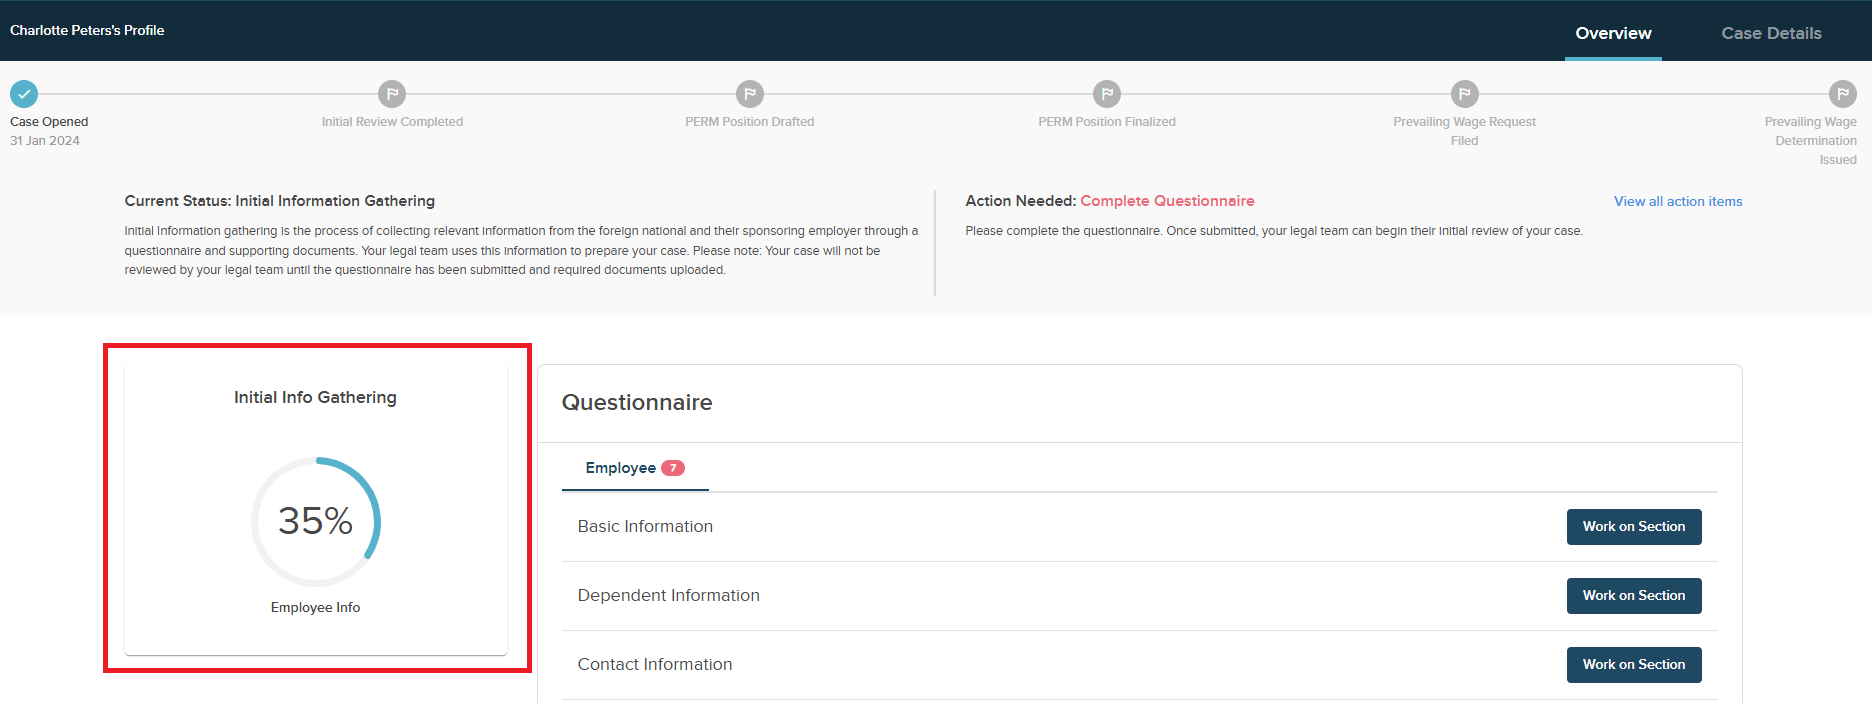Image resolution: width=1872 pixels, height=703 pixels.
Task: Switch to the Overview tab
Action: (x=1613, y=33)
